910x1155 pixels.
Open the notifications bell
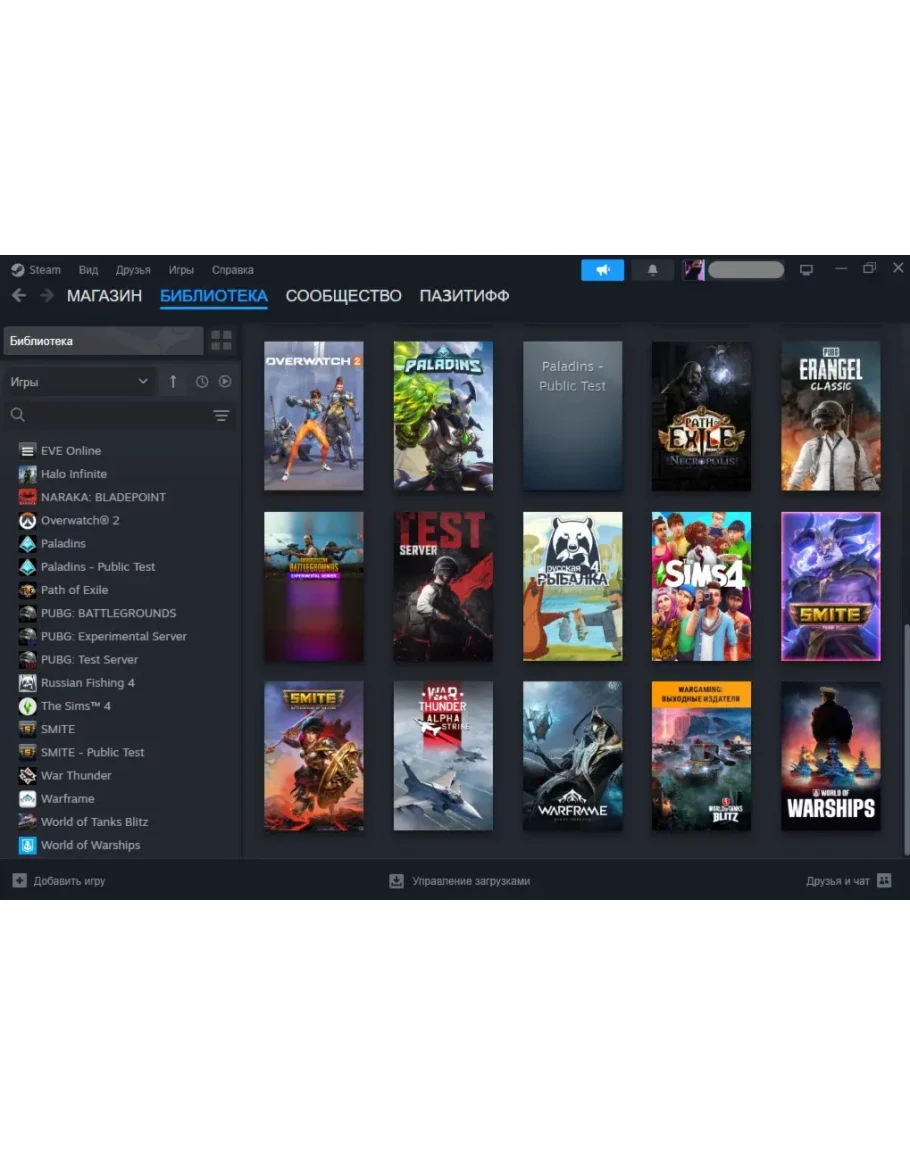[x=652, y=270]
